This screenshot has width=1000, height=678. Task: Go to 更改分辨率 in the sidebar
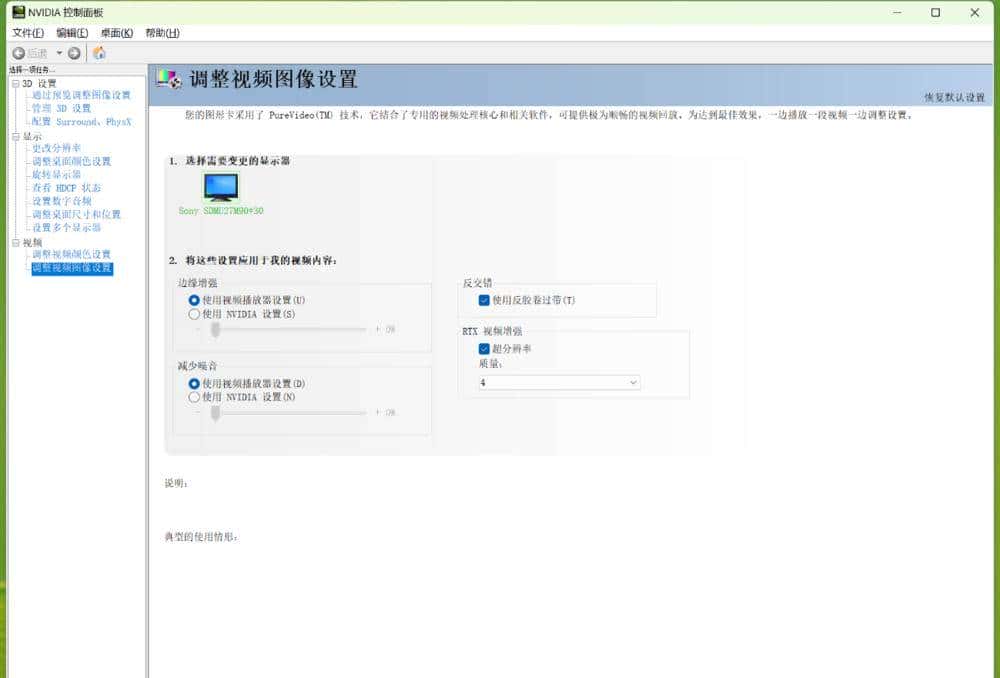(56, 148)
